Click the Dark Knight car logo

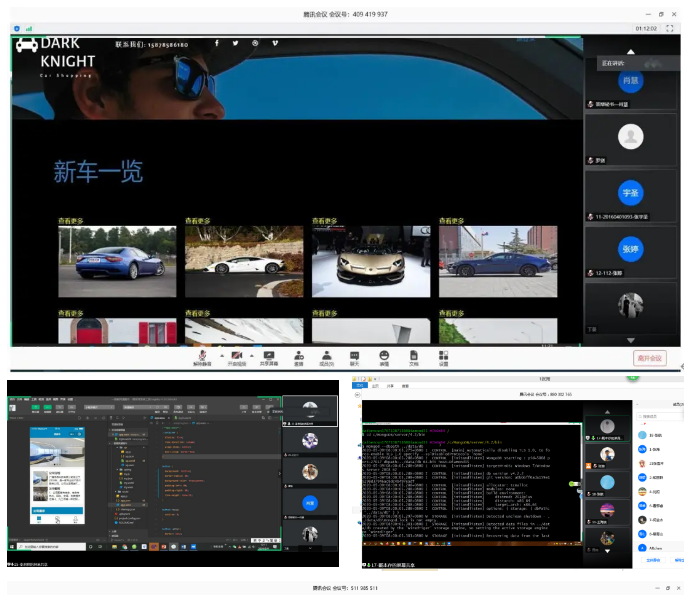[27, 45]
